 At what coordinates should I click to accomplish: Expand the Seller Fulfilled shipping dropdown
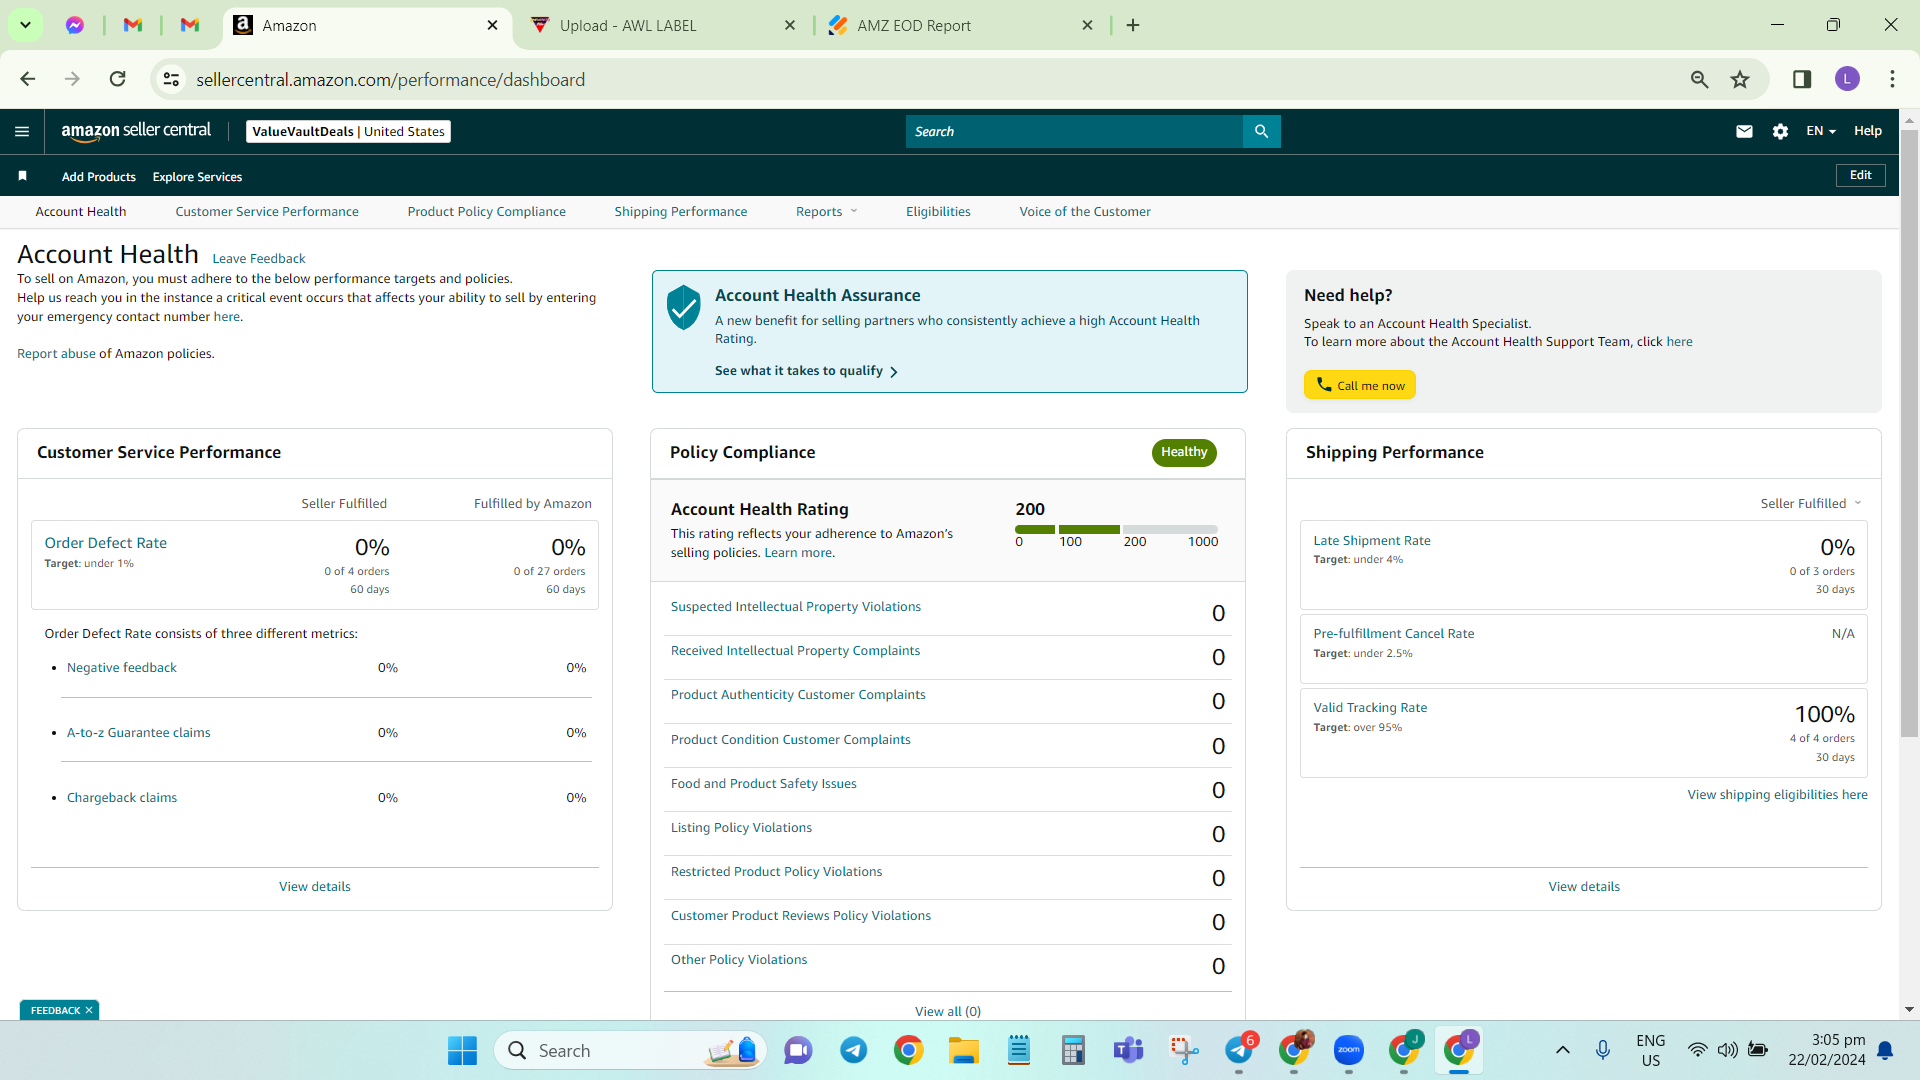pyautogui.click(x=1811, y=503)
